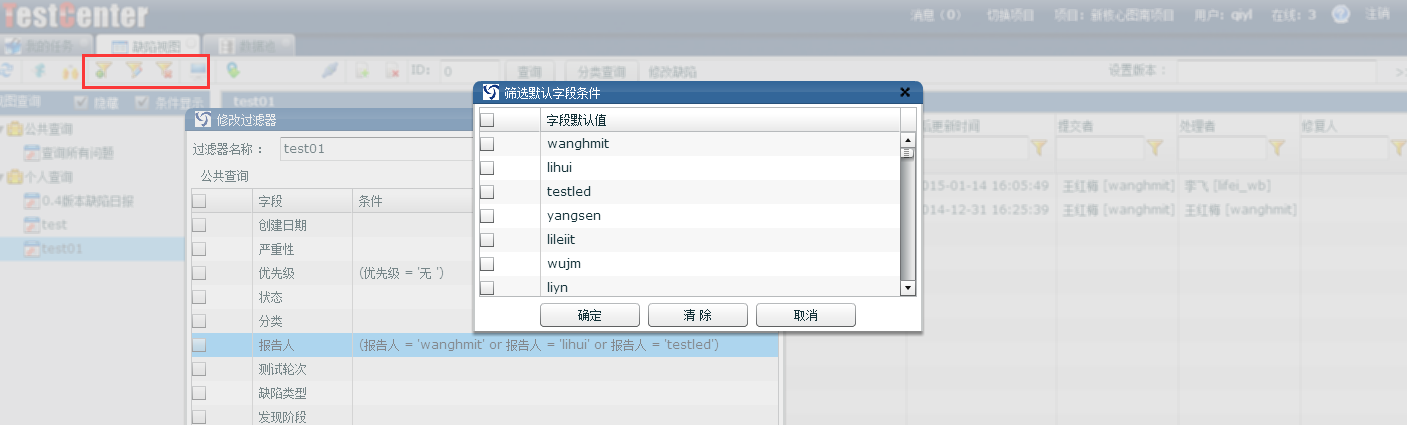Click the delete filter funnel icon
This screenshot has height=425, width=1407.
(165, 70)
